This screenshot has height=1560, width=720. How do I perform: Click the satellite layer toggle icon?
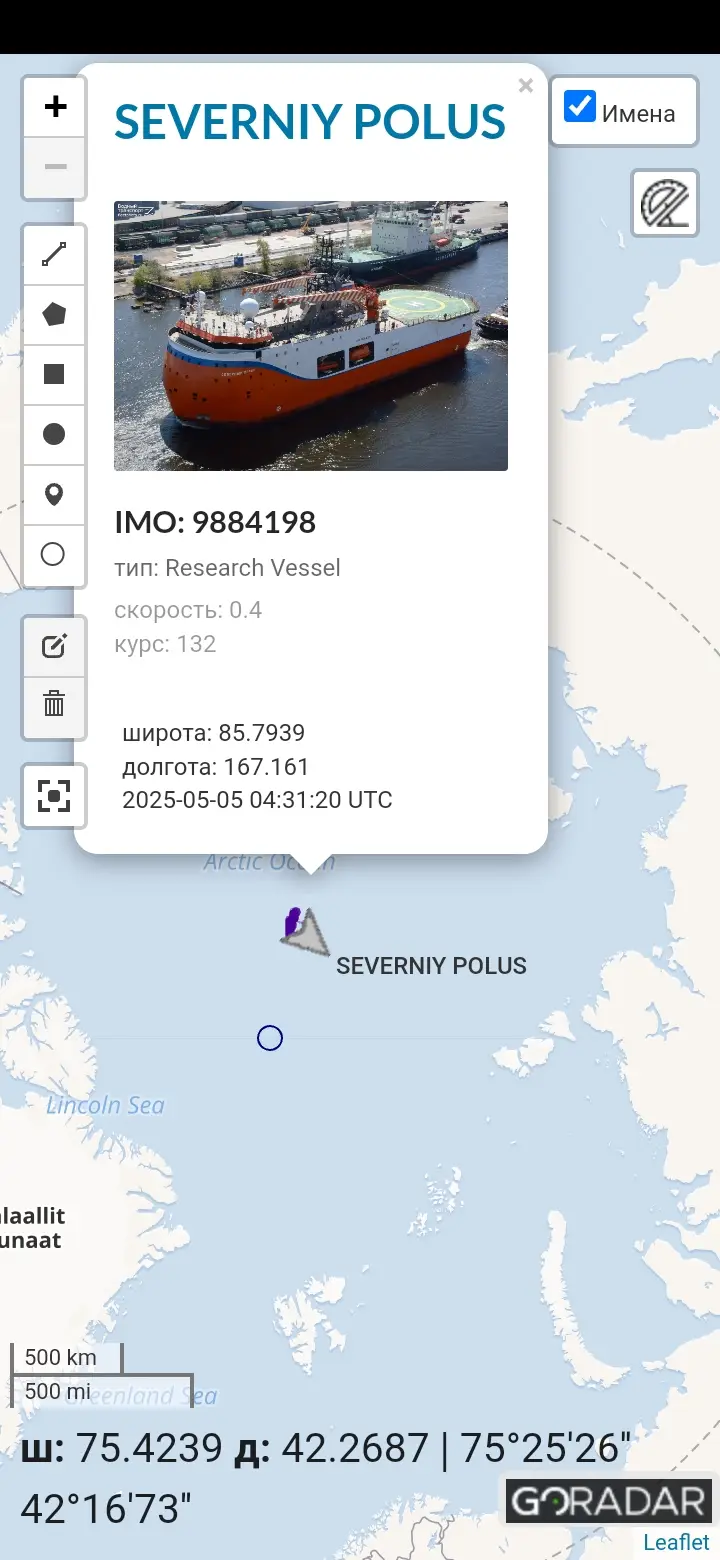(665, 202)
